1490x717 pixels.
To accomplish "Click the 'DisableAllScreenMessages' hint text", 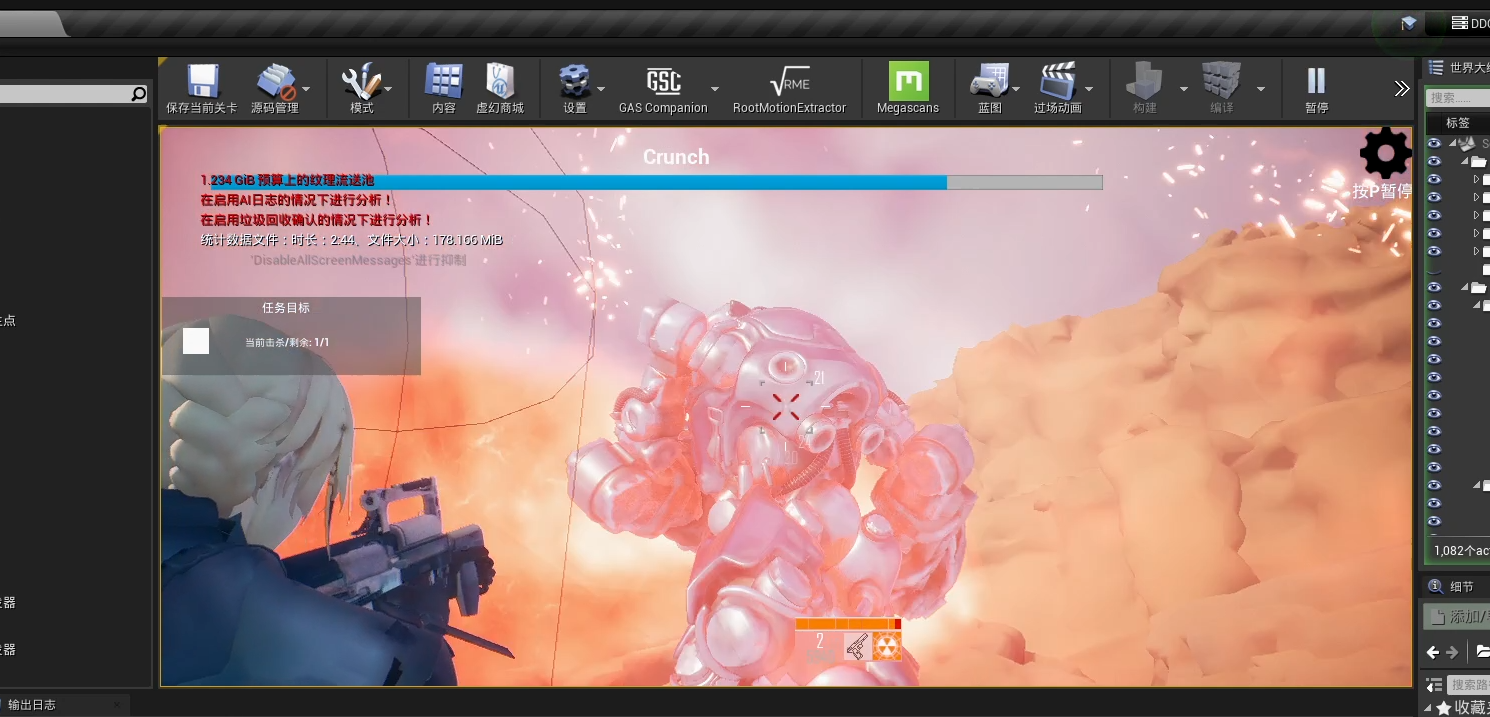I will 358,260.
